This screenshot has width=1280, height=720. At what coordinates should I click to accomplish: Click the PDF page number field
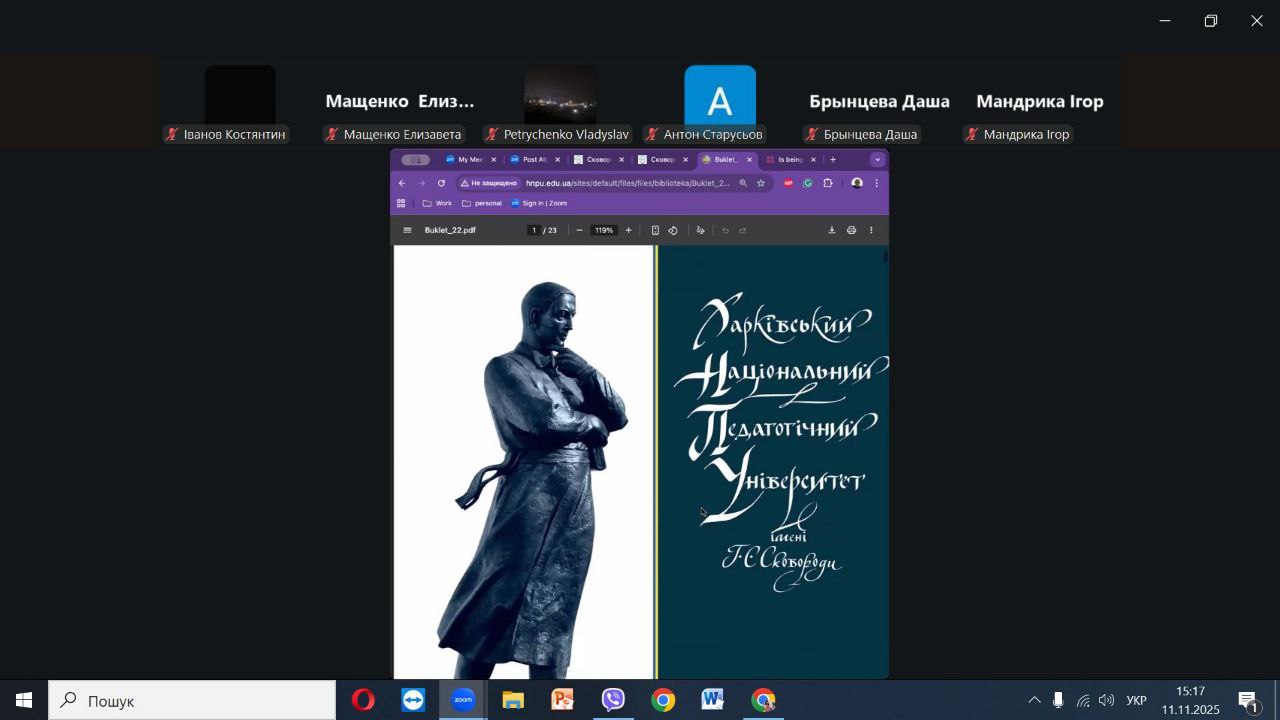[x=534, y=230]
